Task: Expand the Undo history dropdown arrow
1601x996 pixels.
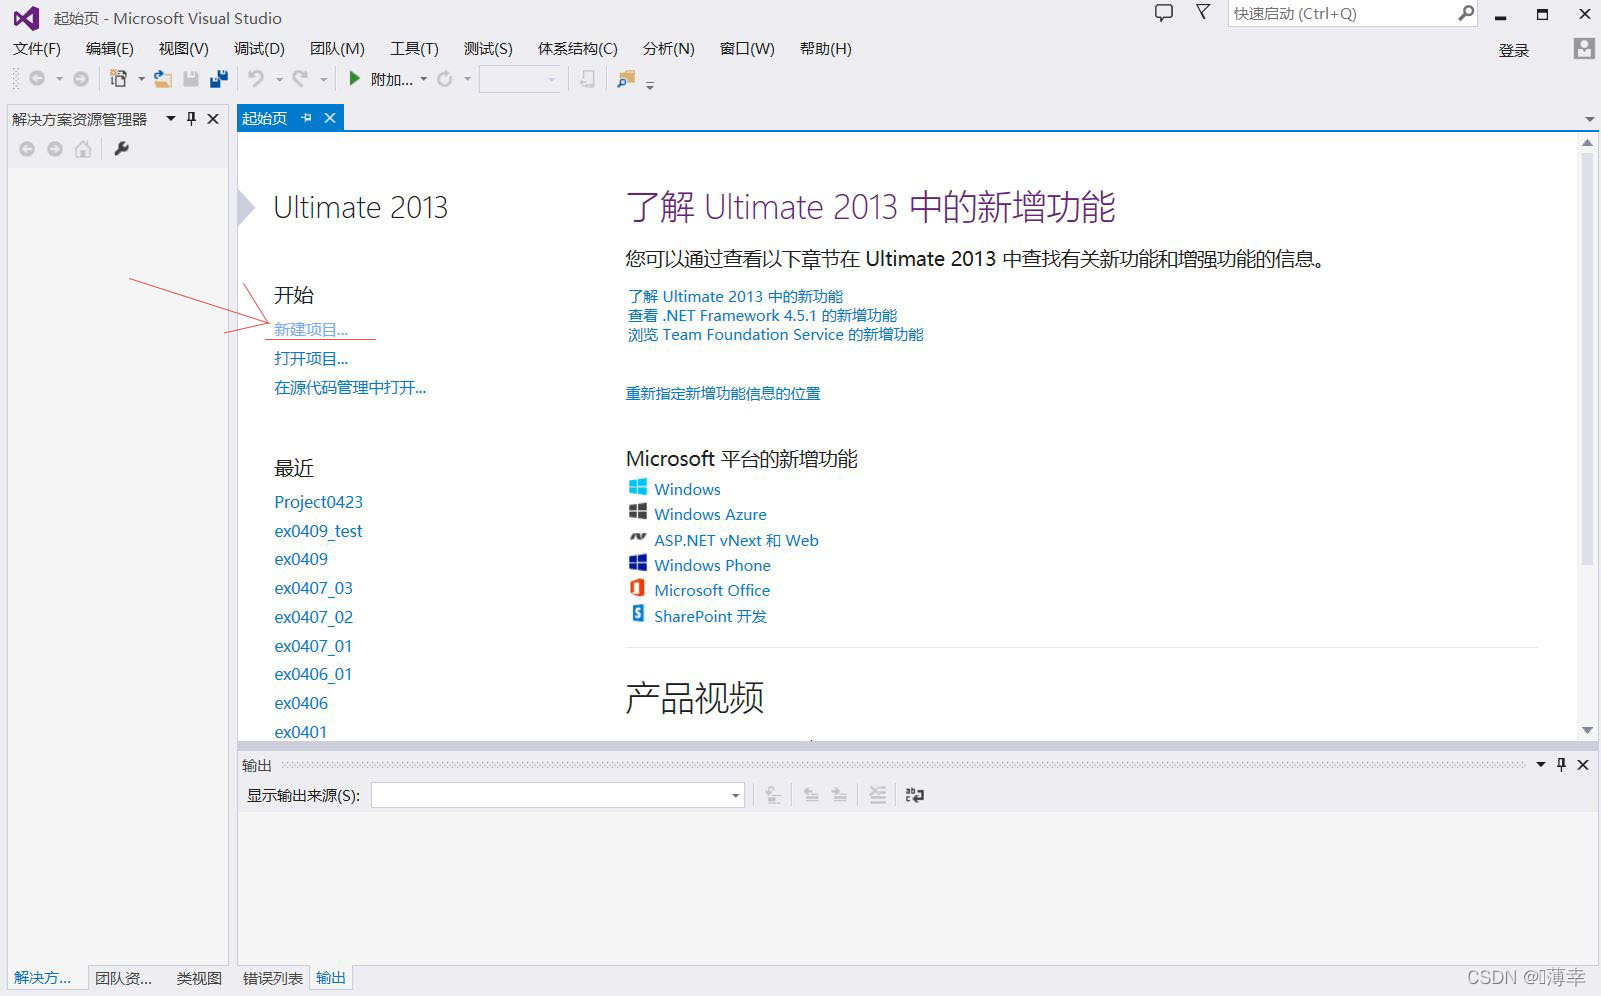Action: 279,79
